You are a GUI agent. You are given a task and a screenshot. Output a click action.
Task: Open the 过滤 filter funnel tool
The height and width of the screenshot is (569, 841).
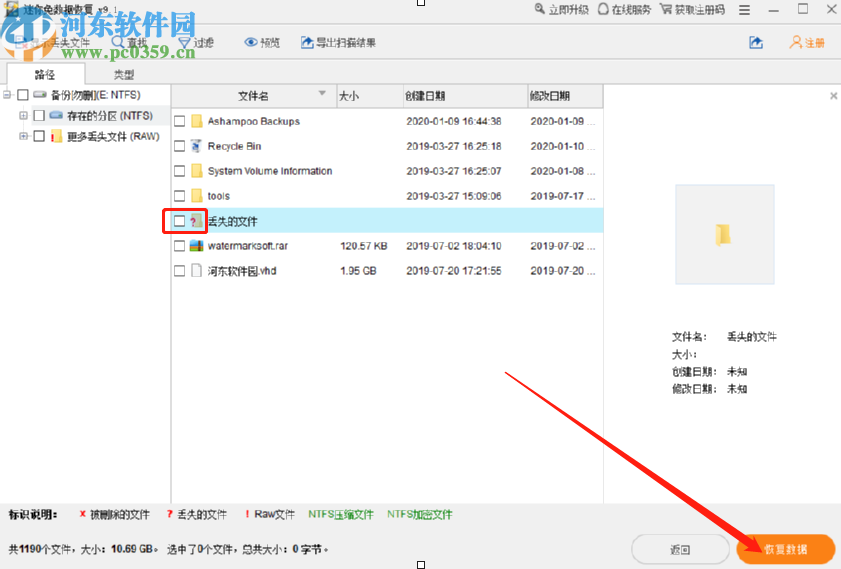click(196, 42)
